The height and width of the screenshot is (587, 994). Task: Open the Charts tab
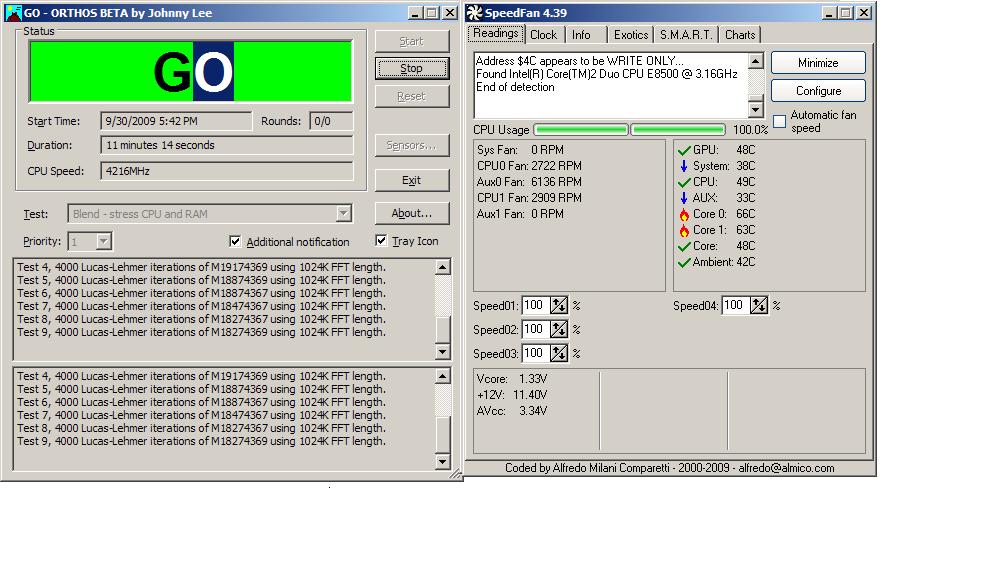coord(740,35)
